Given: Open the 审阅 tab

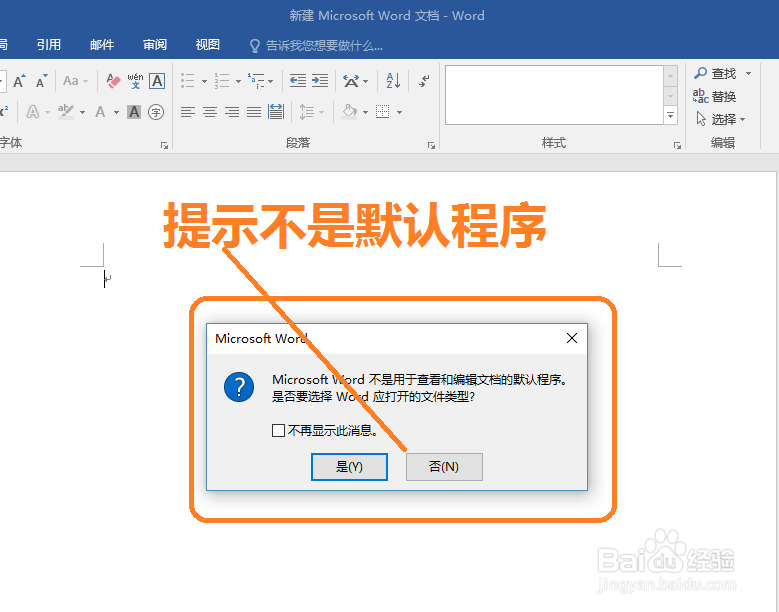Looking at the screenshot, I should click(155, 45).
